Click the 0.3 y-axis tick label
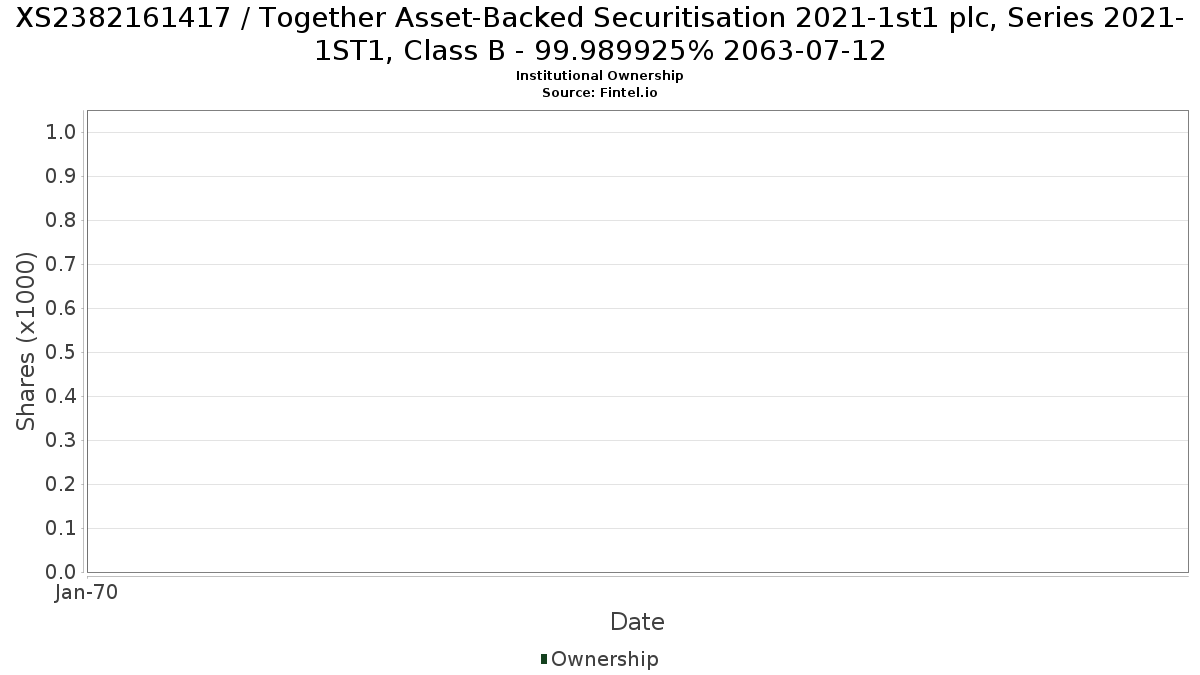This screenshot has height=675, width=1200. tap(62, 440)
